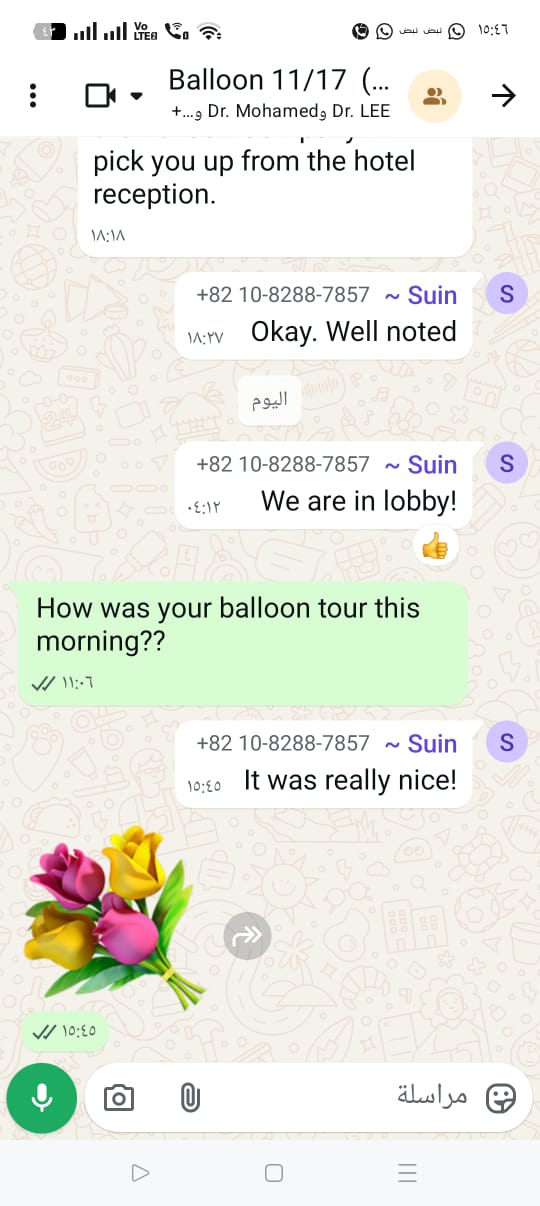Tap the thumbs-up reaction on lobby message
Viewport: 540px width, 1206px height.
click(435, 545)
